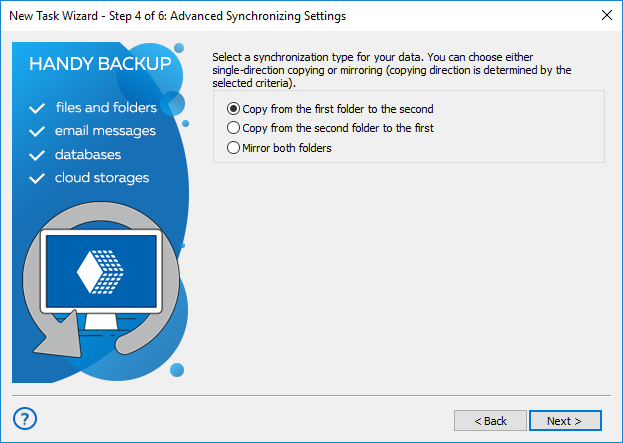The width and height of the screenshot is (623, 443).
Task: Click the checkmark beside databases
Action: click(38, 155)
